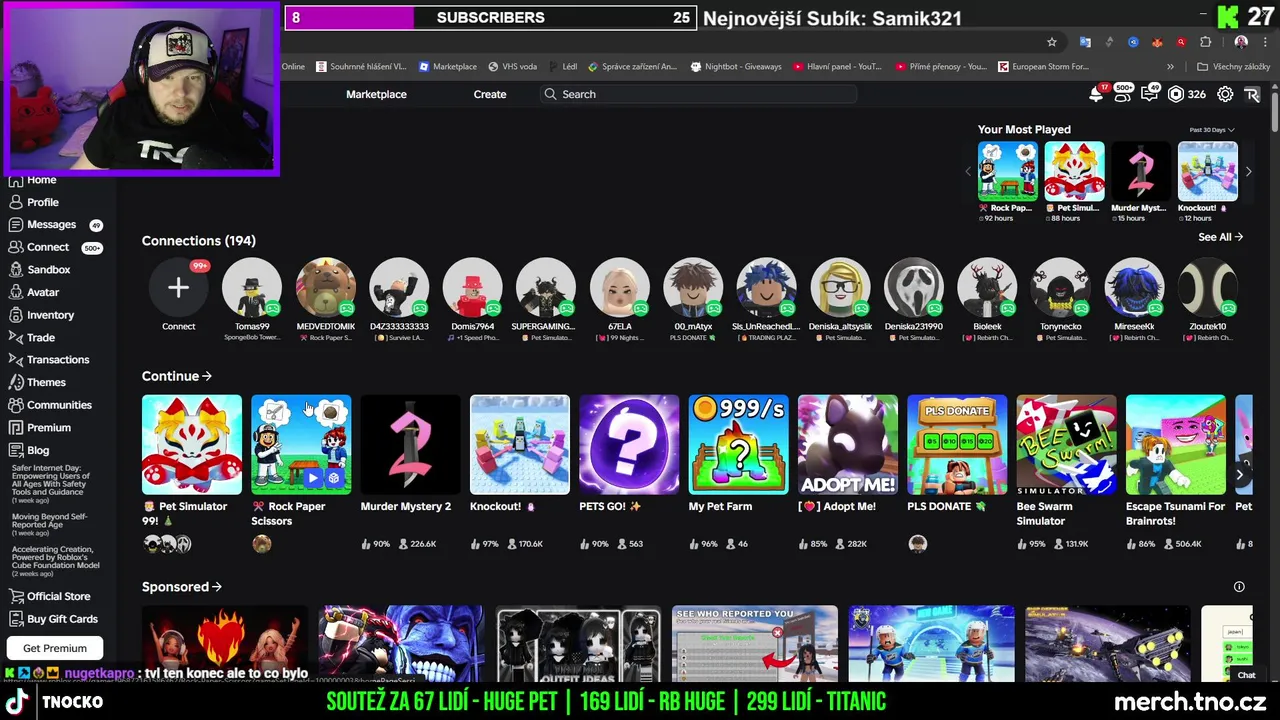The width and height of the screenshot is (1280, 720).
Task: Open Blog in the sidebar
Action: point(38,450)
